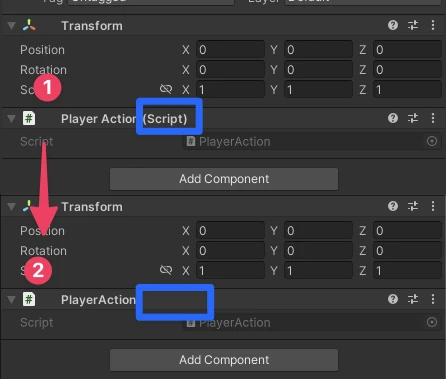The width and height of the screenshot is (446, 379).
Task: Select the Position X field in upper Transform
Action: (230, 50)
